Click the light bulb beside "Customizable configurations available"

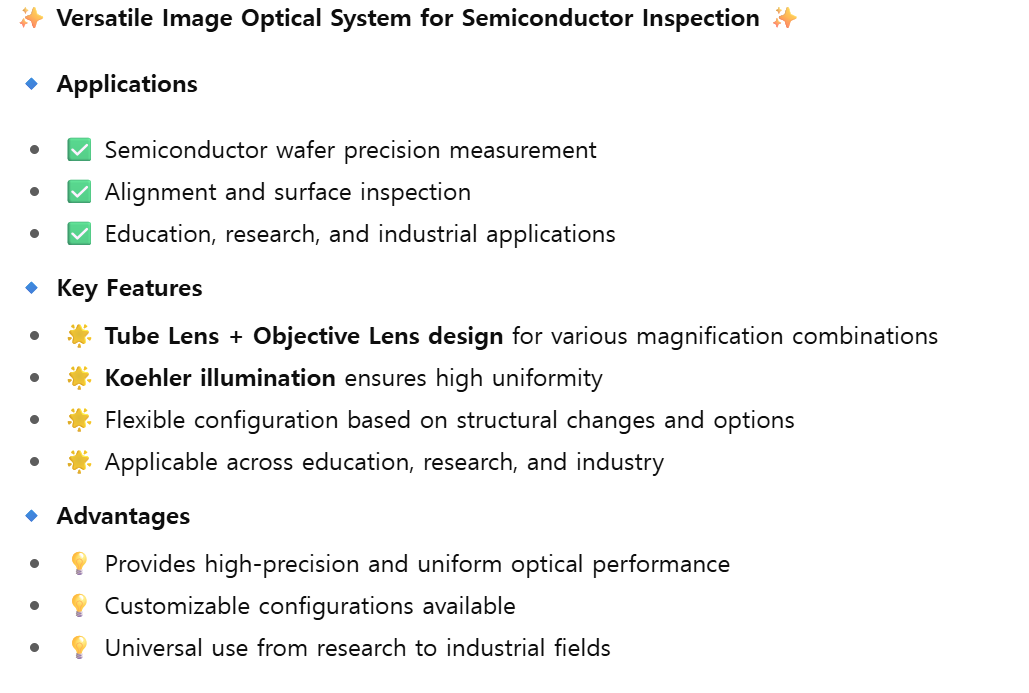tap(79, 606)
